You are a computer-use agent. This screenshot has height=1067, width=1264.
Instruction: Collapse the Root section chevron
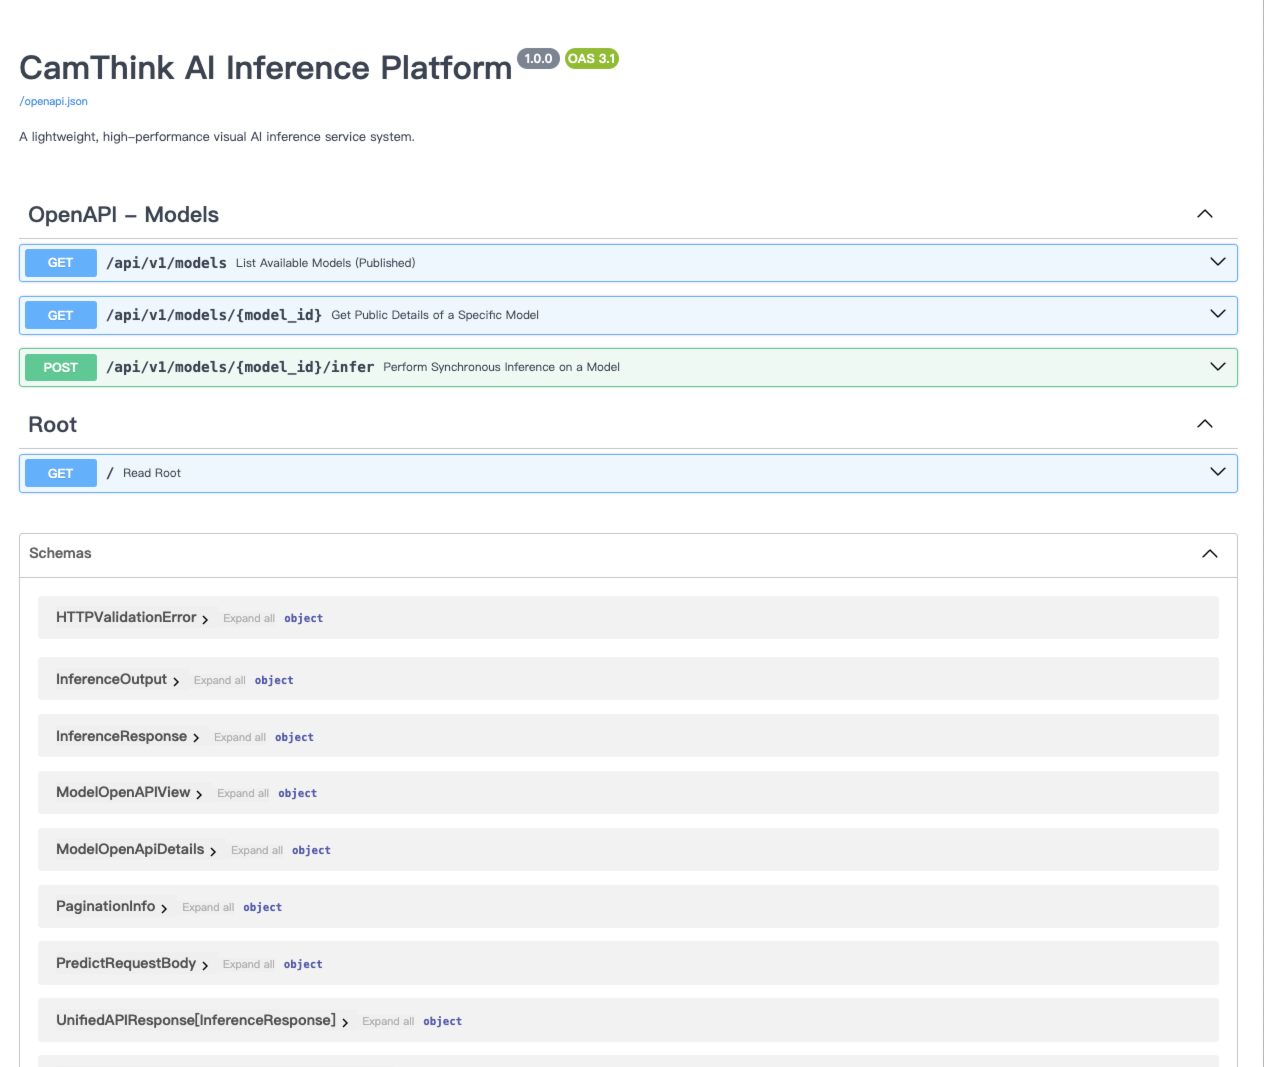[x=1204, y=424]
